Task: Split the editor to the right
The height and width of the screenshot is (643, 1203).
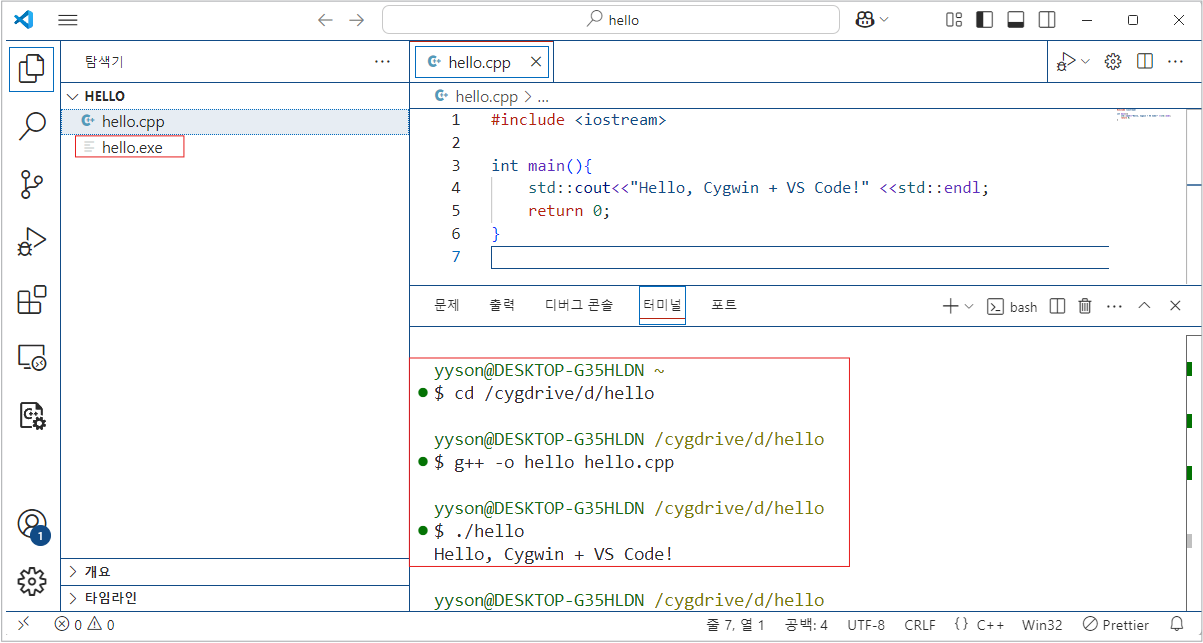Action: click(x=1145, y=62)
